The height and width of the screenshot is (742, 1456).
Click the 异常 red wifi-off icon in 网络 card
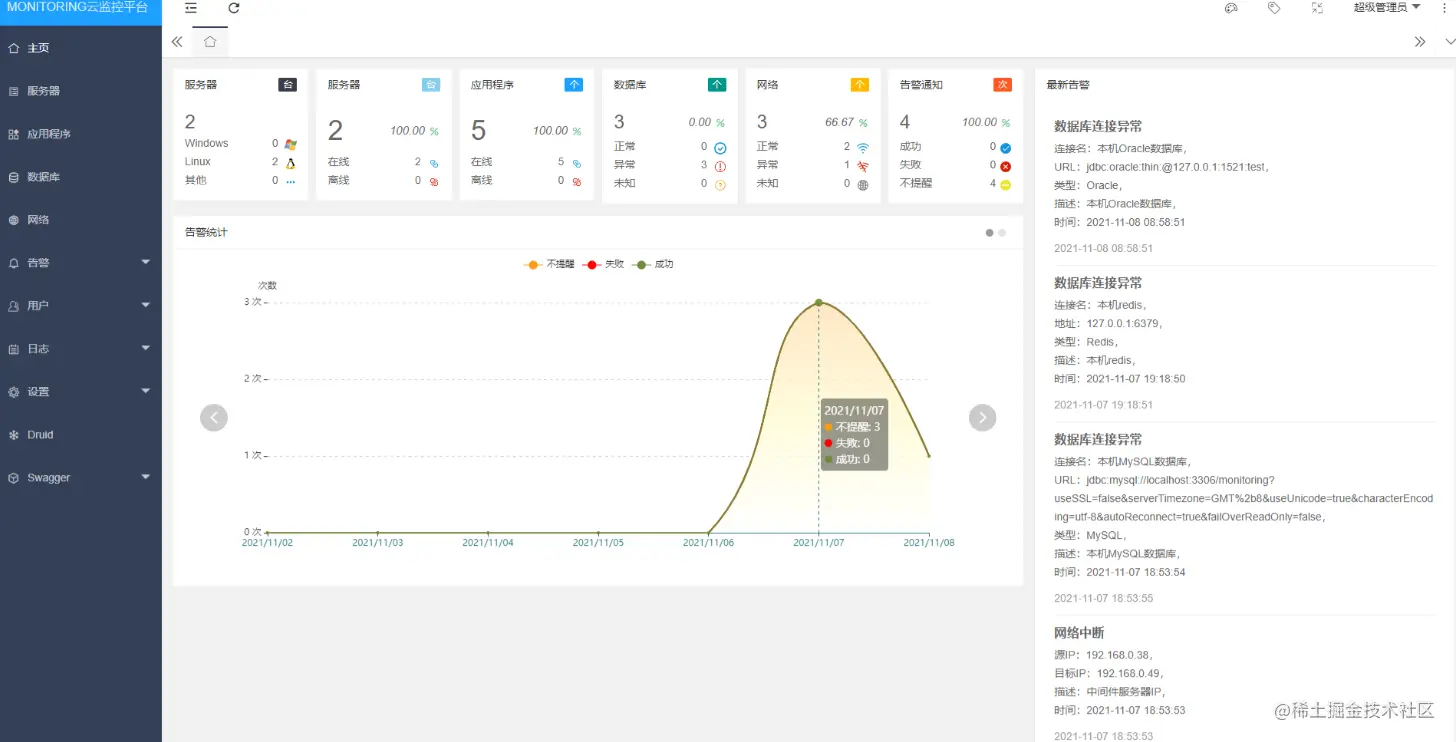click(863, 165)
